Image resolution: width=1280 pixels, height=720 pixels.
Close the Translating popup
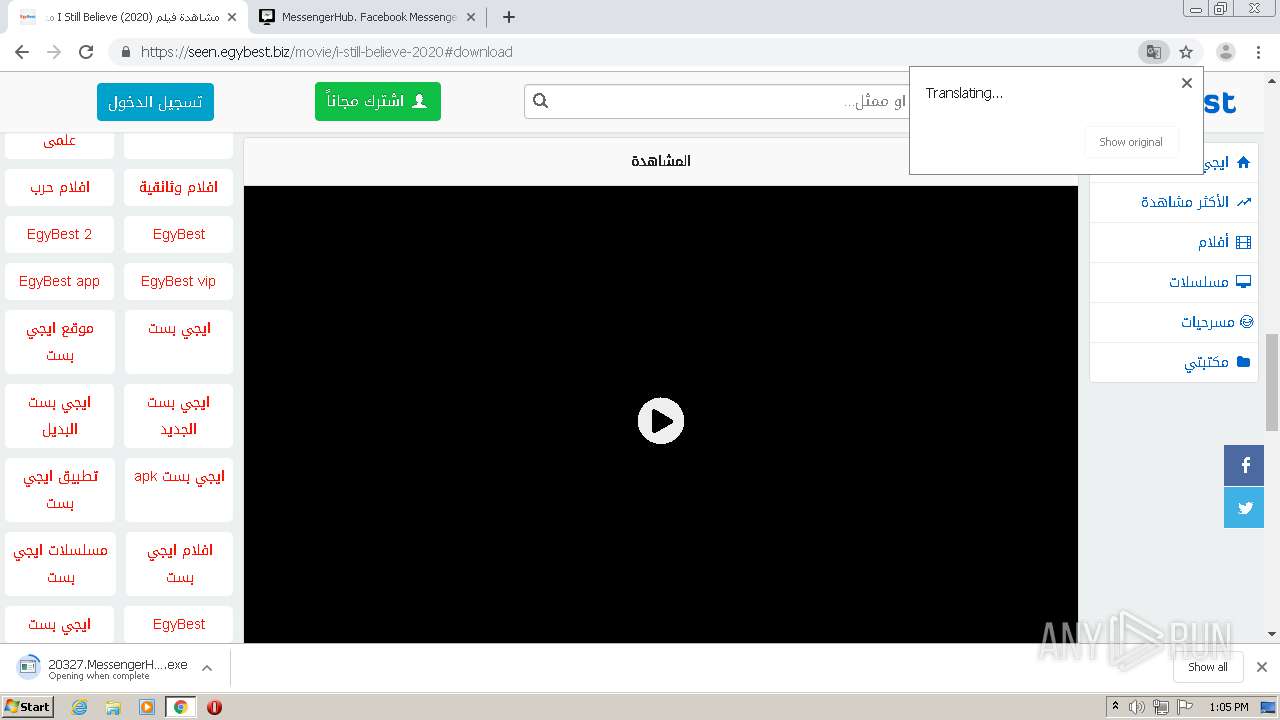[1187, 83]
